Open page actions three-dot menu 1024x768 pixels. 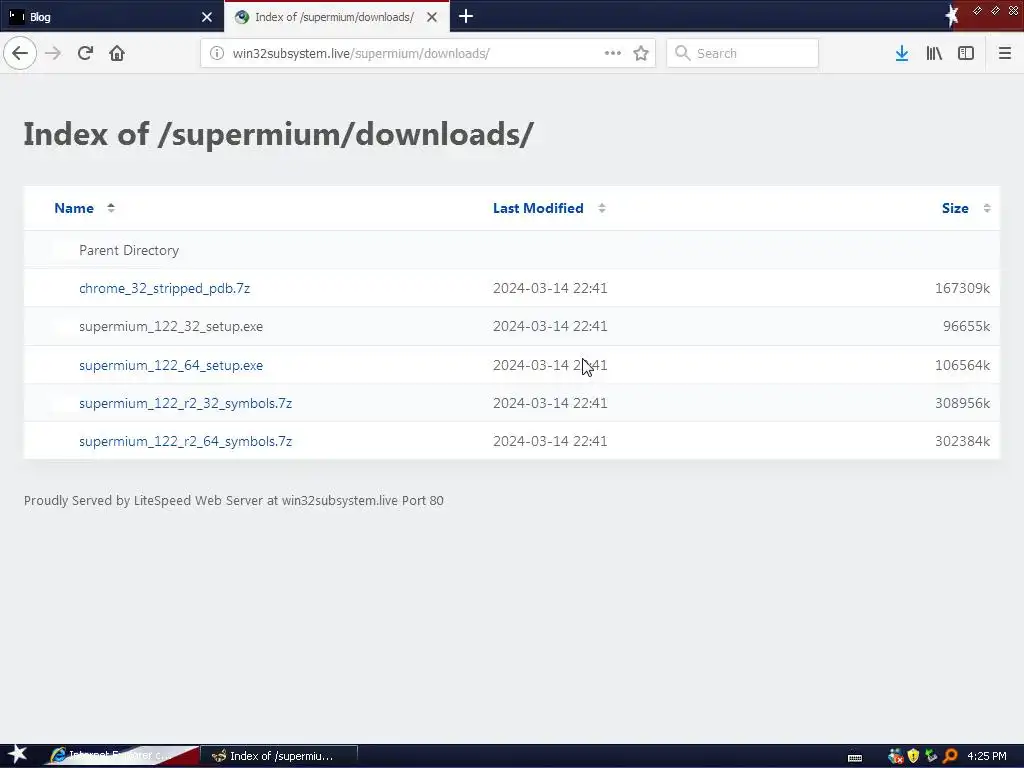tap(613, 53)
